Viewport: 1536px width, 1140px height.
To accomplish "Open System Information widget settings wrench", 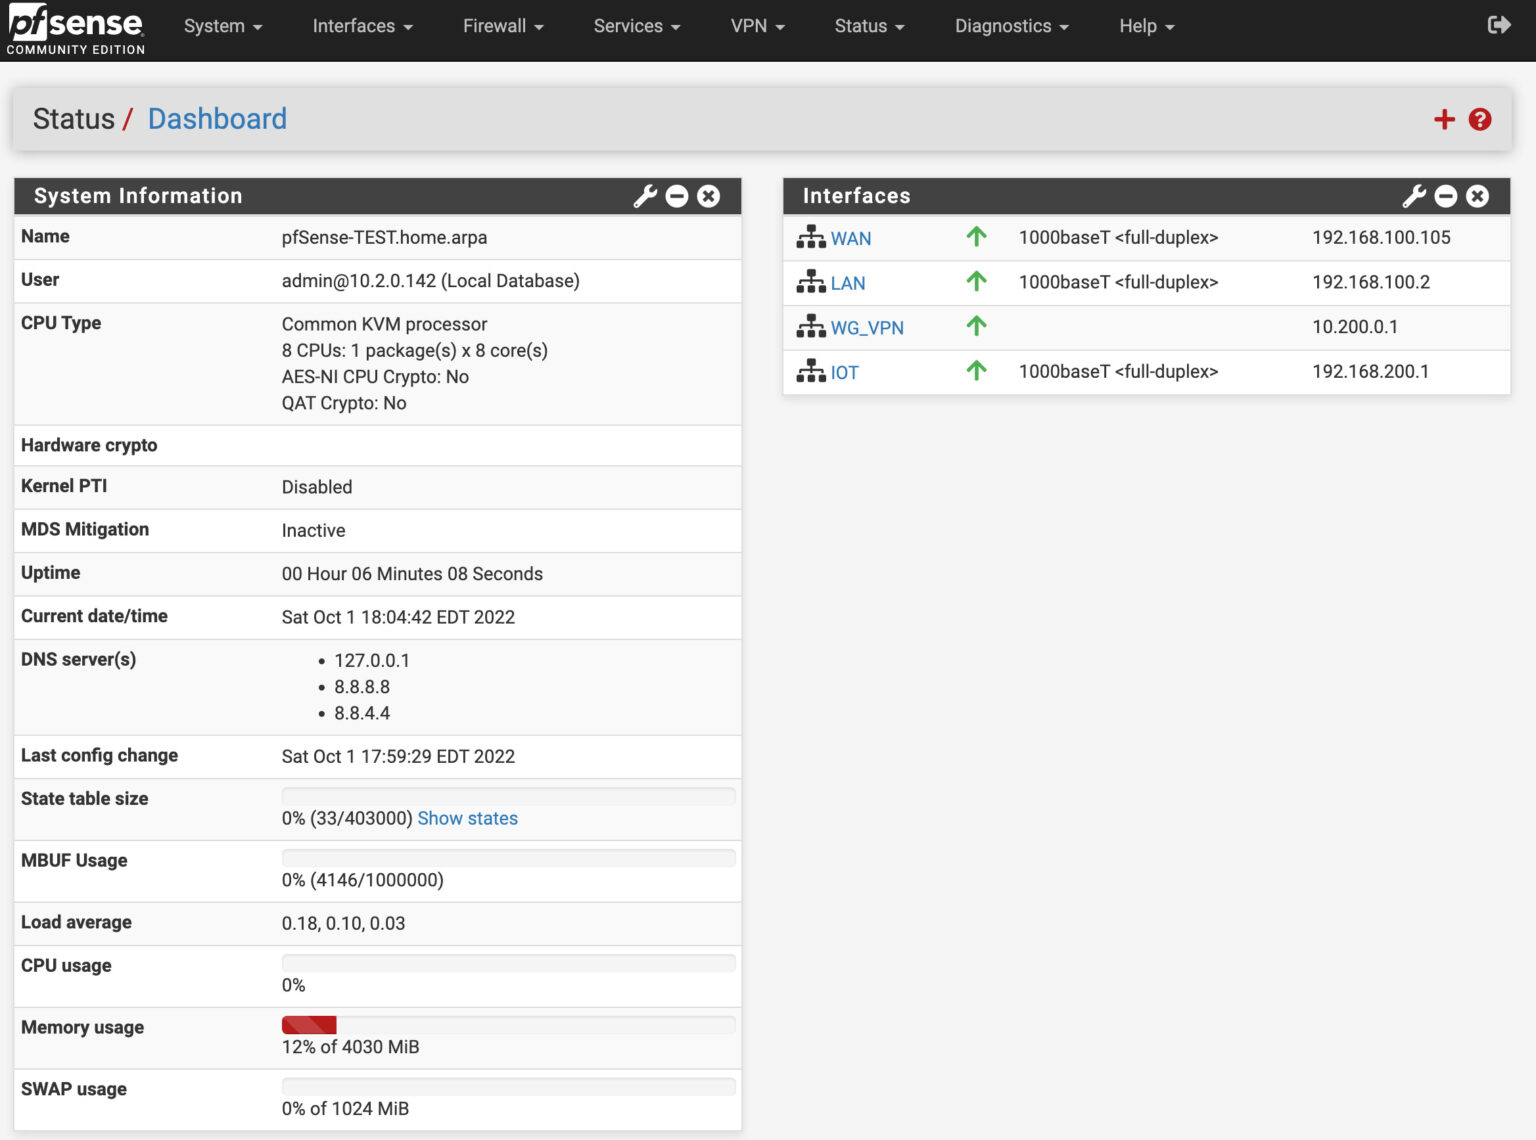I will (x=644, y=196).
